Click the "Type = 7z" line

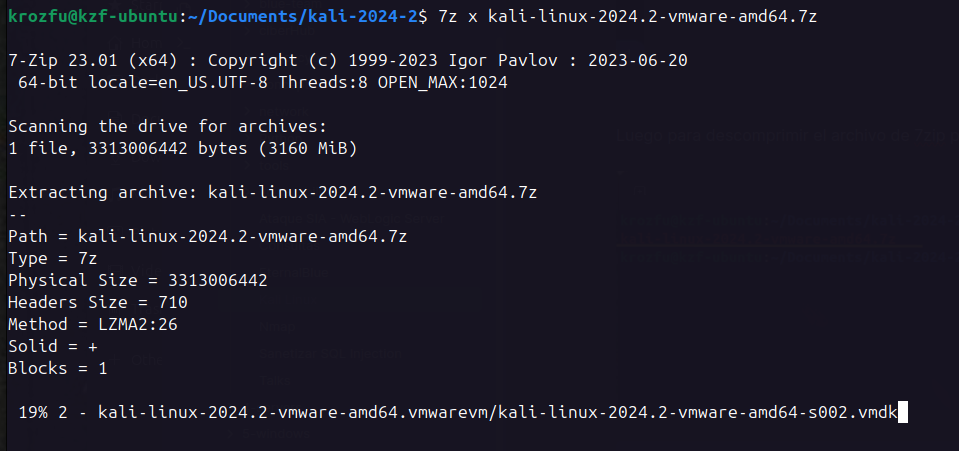pos(53,259)
